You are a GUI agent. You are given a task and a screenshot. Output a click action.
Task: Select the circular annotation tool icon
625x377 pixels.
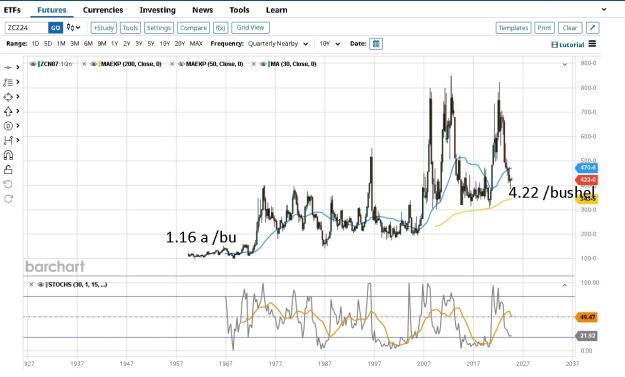tap(8, 126)
